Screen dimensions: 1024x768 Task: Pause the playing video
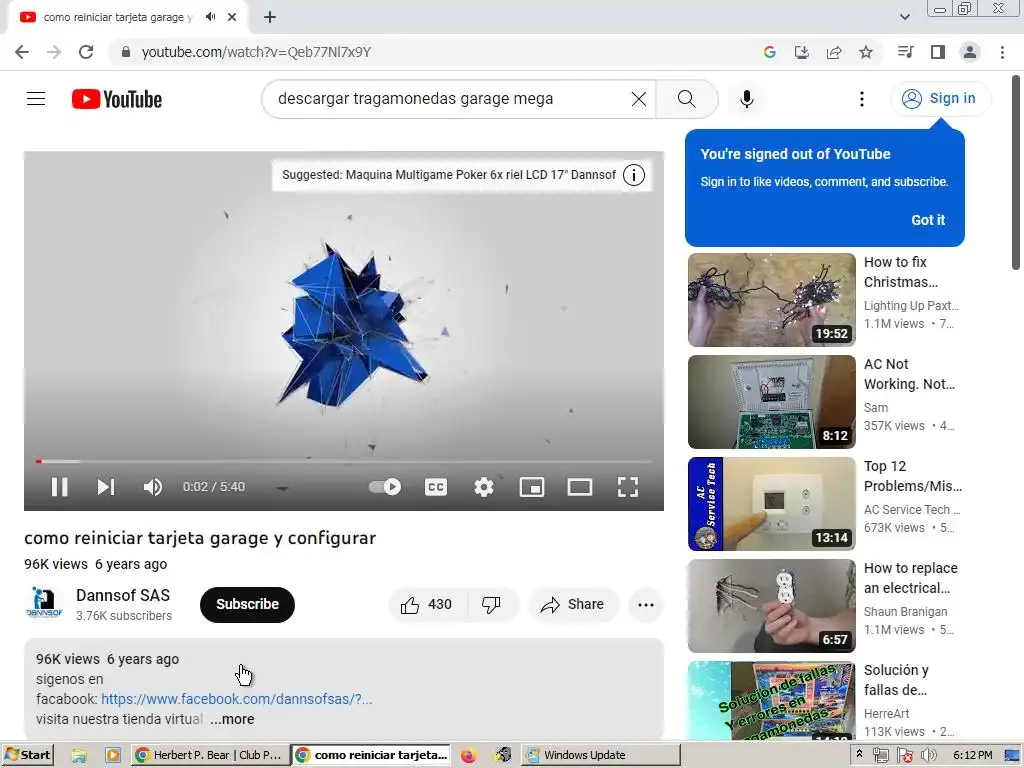click(x=59, y=487)
